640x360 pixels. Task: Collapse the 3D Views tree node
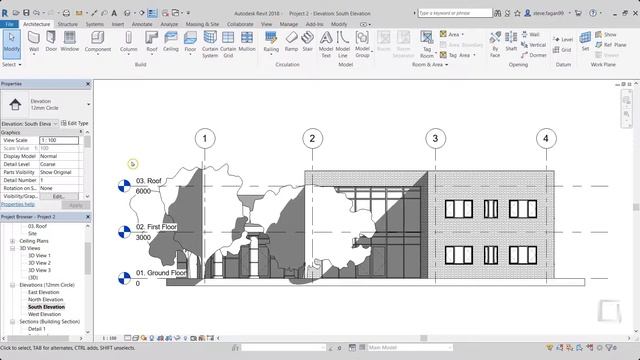point(13,248)
